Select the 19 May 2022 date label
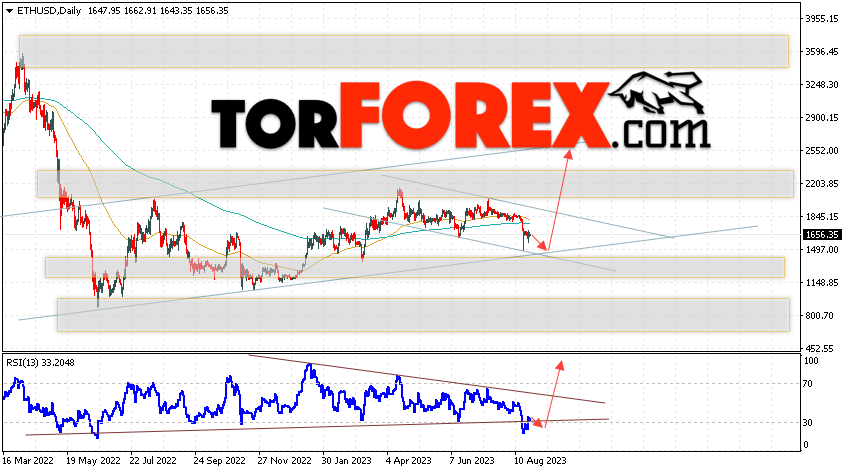This screenshot has width=846, height=472. 93,461
